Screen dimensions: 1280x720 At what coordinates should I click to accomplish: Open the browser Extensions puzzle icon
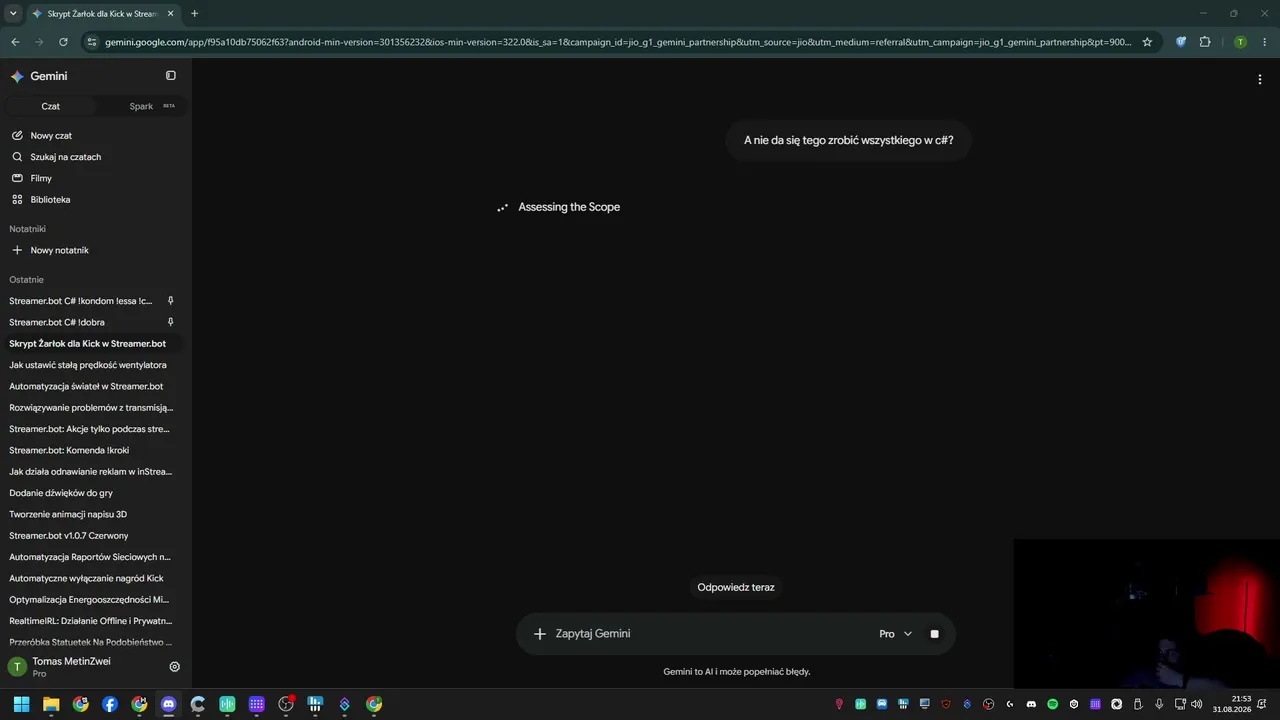click(x=1205, y=42)
